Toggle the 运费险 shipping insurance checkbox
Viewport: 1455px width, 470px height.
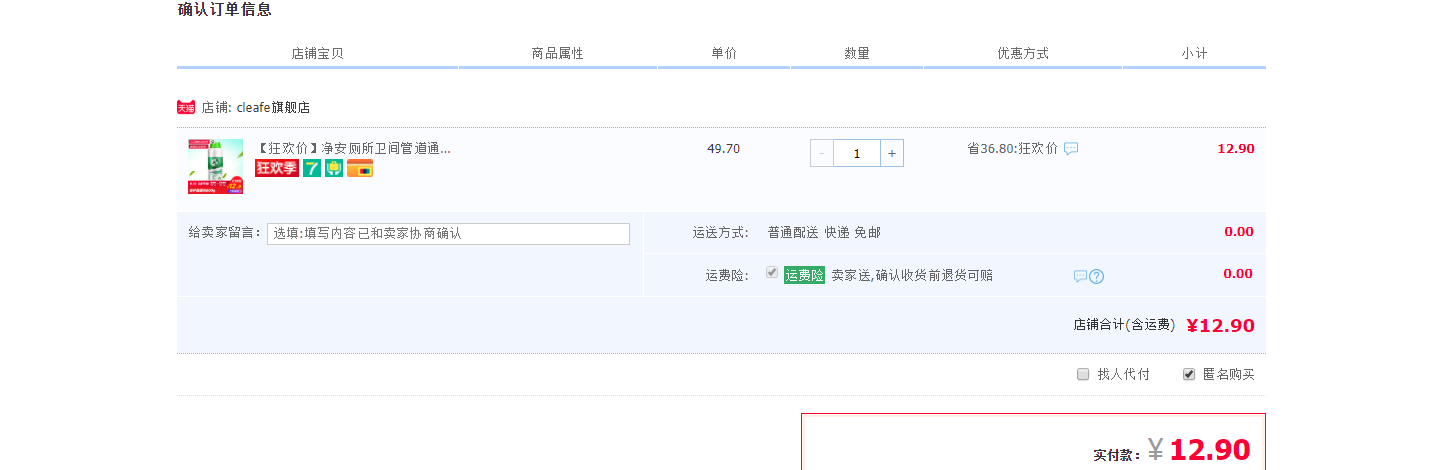772,272
